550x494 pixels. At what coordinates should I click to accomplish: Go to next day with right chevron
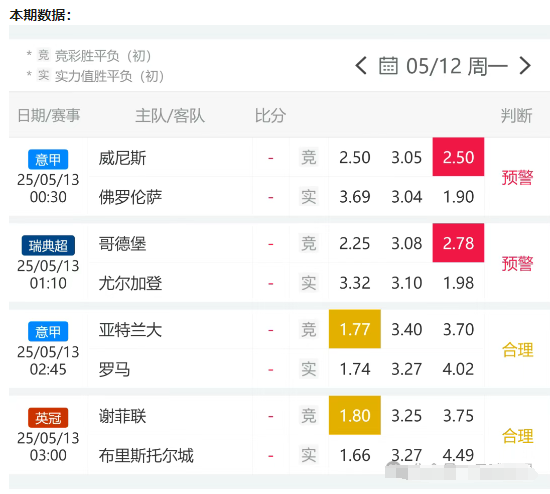click(x=525, y=65)
